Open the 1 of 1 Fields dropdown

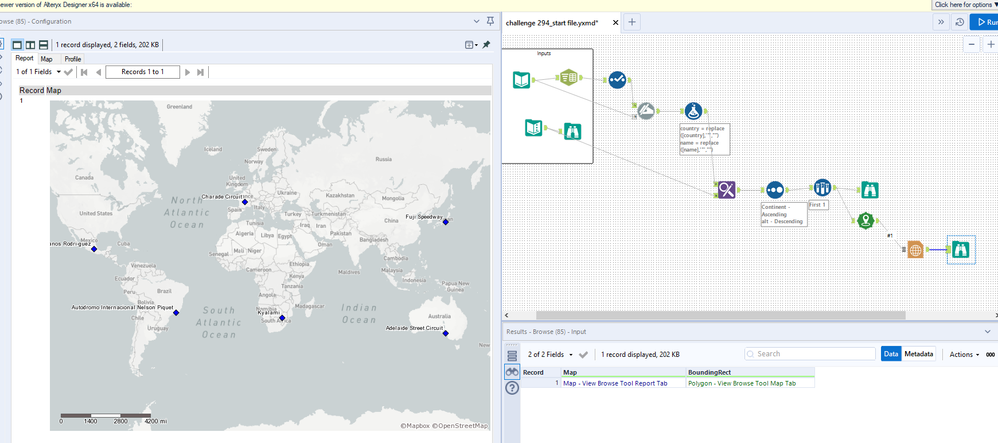39,72
